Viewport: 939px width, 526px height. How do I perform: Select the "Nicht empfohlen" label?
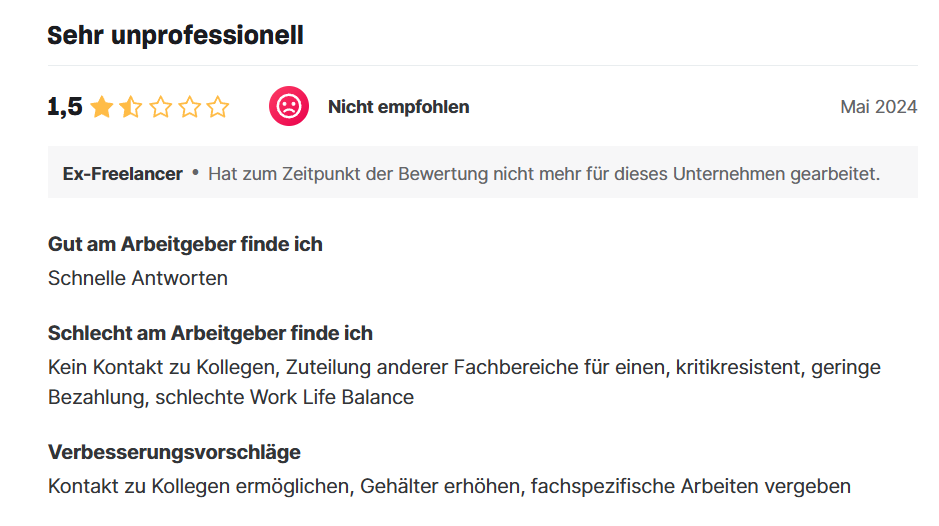398,107
